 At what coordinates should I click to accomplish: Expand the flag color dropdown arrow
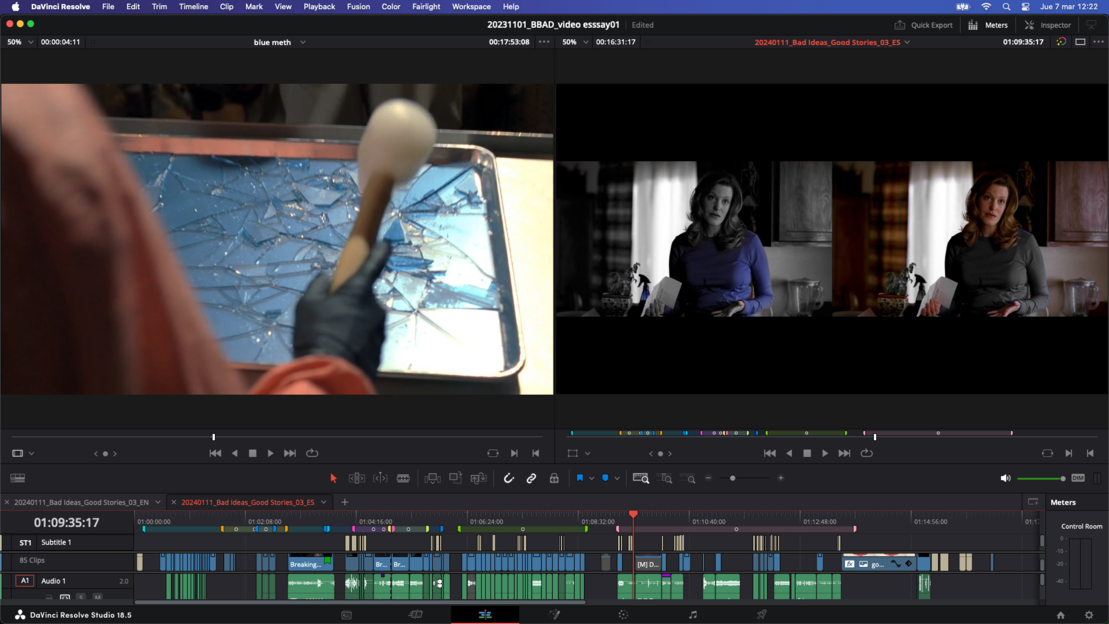(x=591, y=479)
